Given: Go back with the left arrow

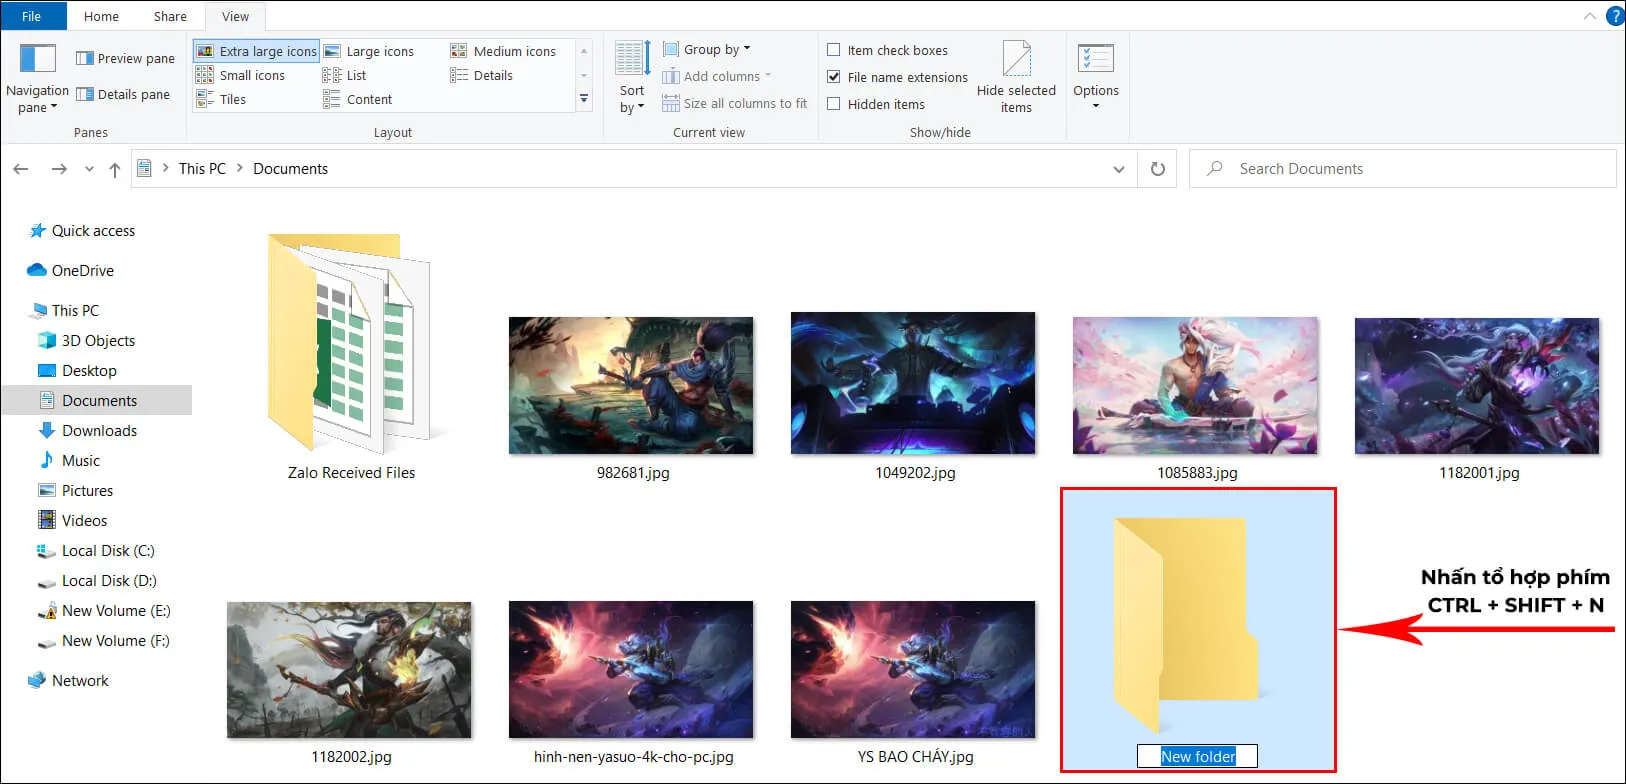Looking at the screenshot, I should coord(21,169).
